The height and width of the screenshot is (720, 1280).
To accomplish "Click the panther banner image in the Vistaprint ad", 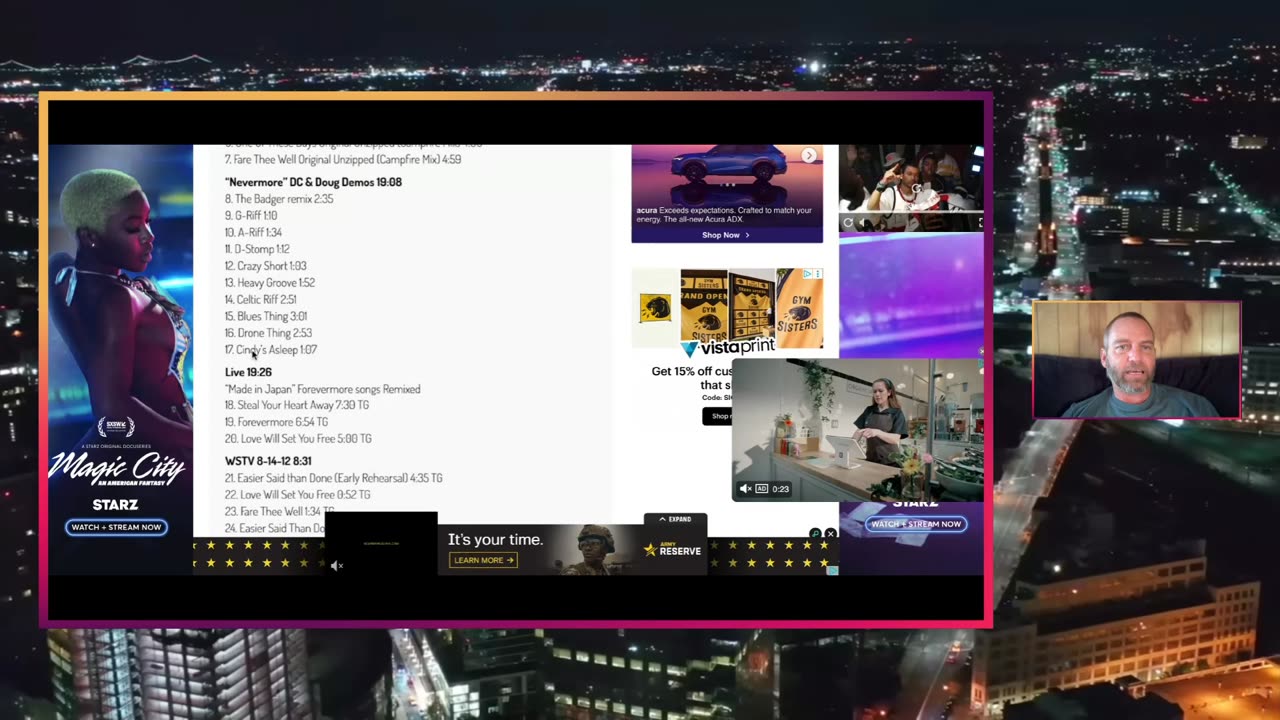I will (x=656, y=307).
